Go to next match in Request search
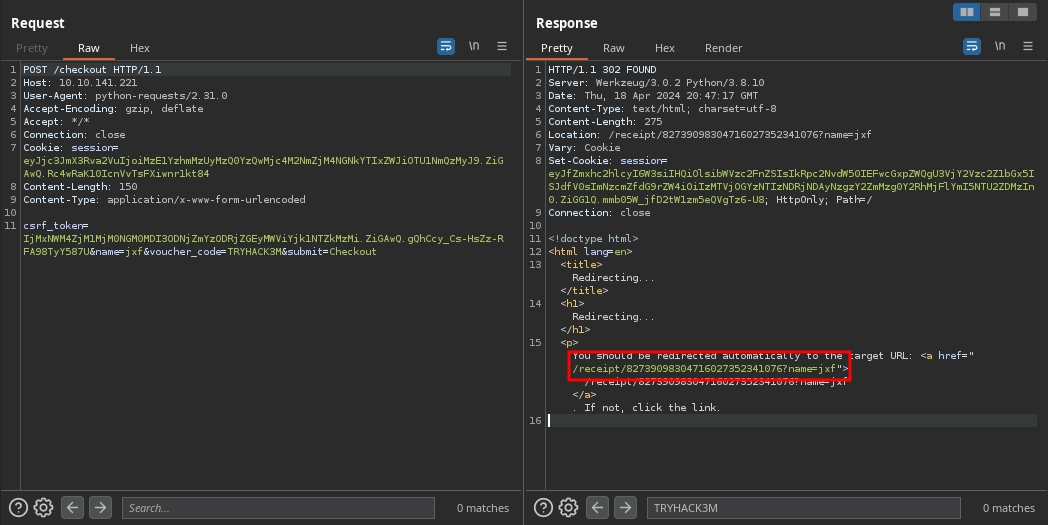Image resolution: width=1048 pixels, height=525 pixels. 100,508
